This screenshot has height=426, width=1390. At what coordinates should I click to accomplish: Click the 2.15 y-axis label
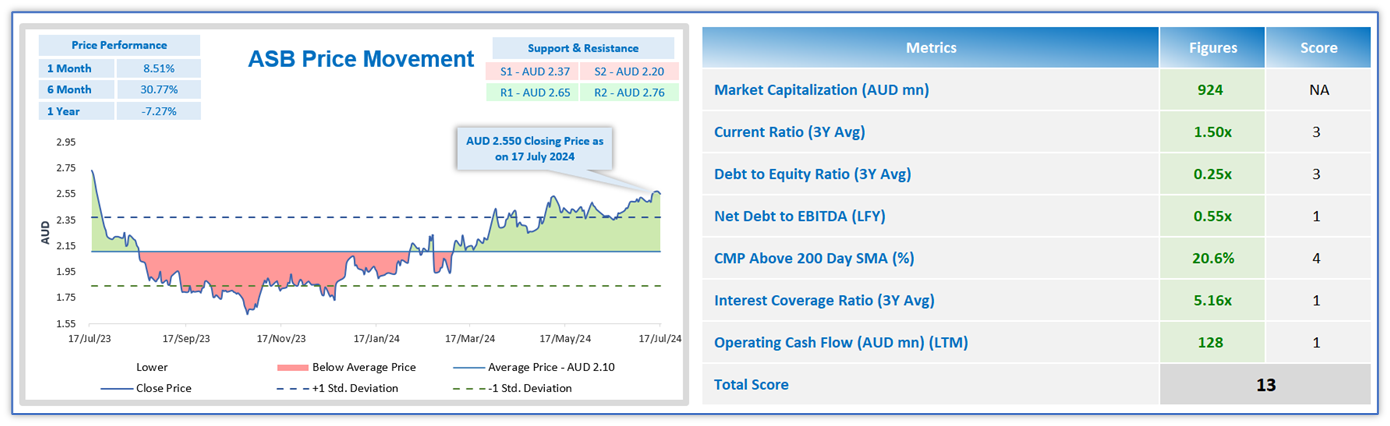pos(67,245)
